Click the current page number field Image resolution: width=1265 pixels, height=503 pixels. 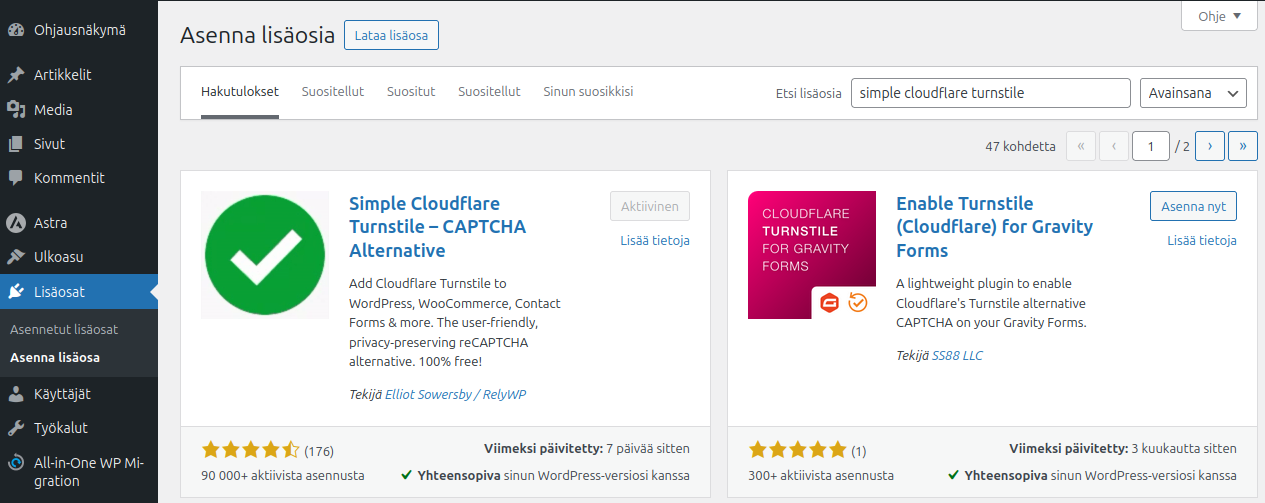pos(1151,146)
